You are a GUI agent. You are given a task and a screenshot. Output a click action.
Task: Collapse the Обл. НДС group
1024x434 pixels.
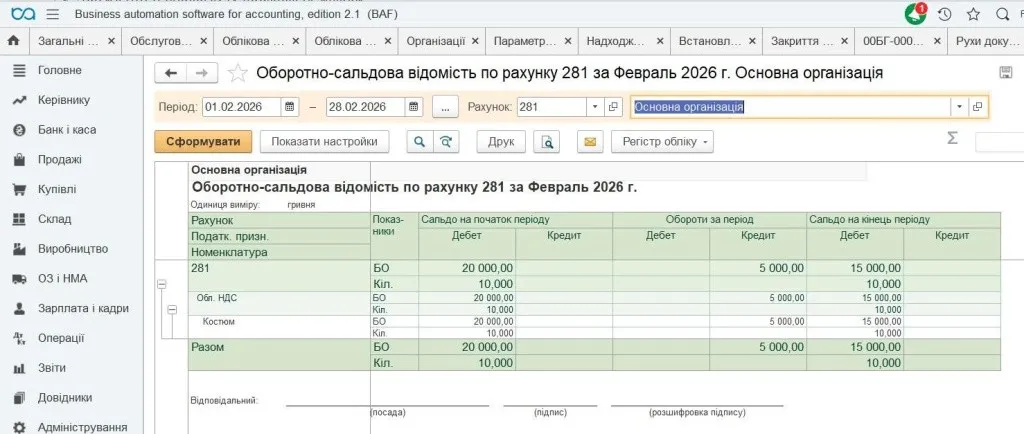pos(172,310)
